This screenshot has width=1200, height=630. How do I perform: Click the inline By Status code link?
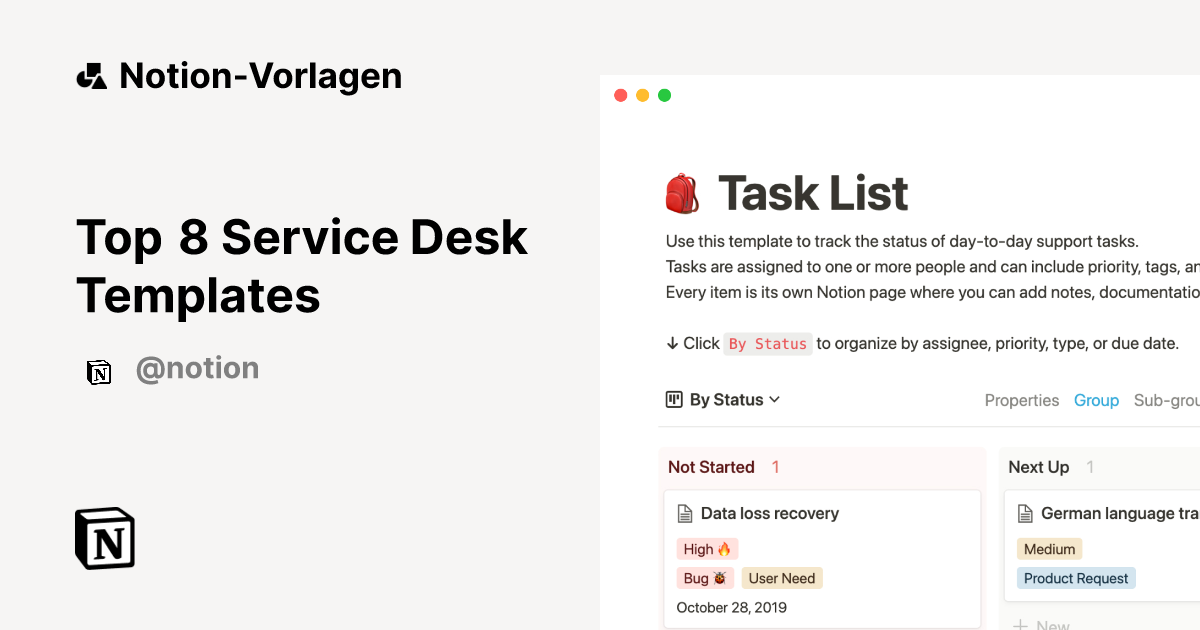click(768, 343)
